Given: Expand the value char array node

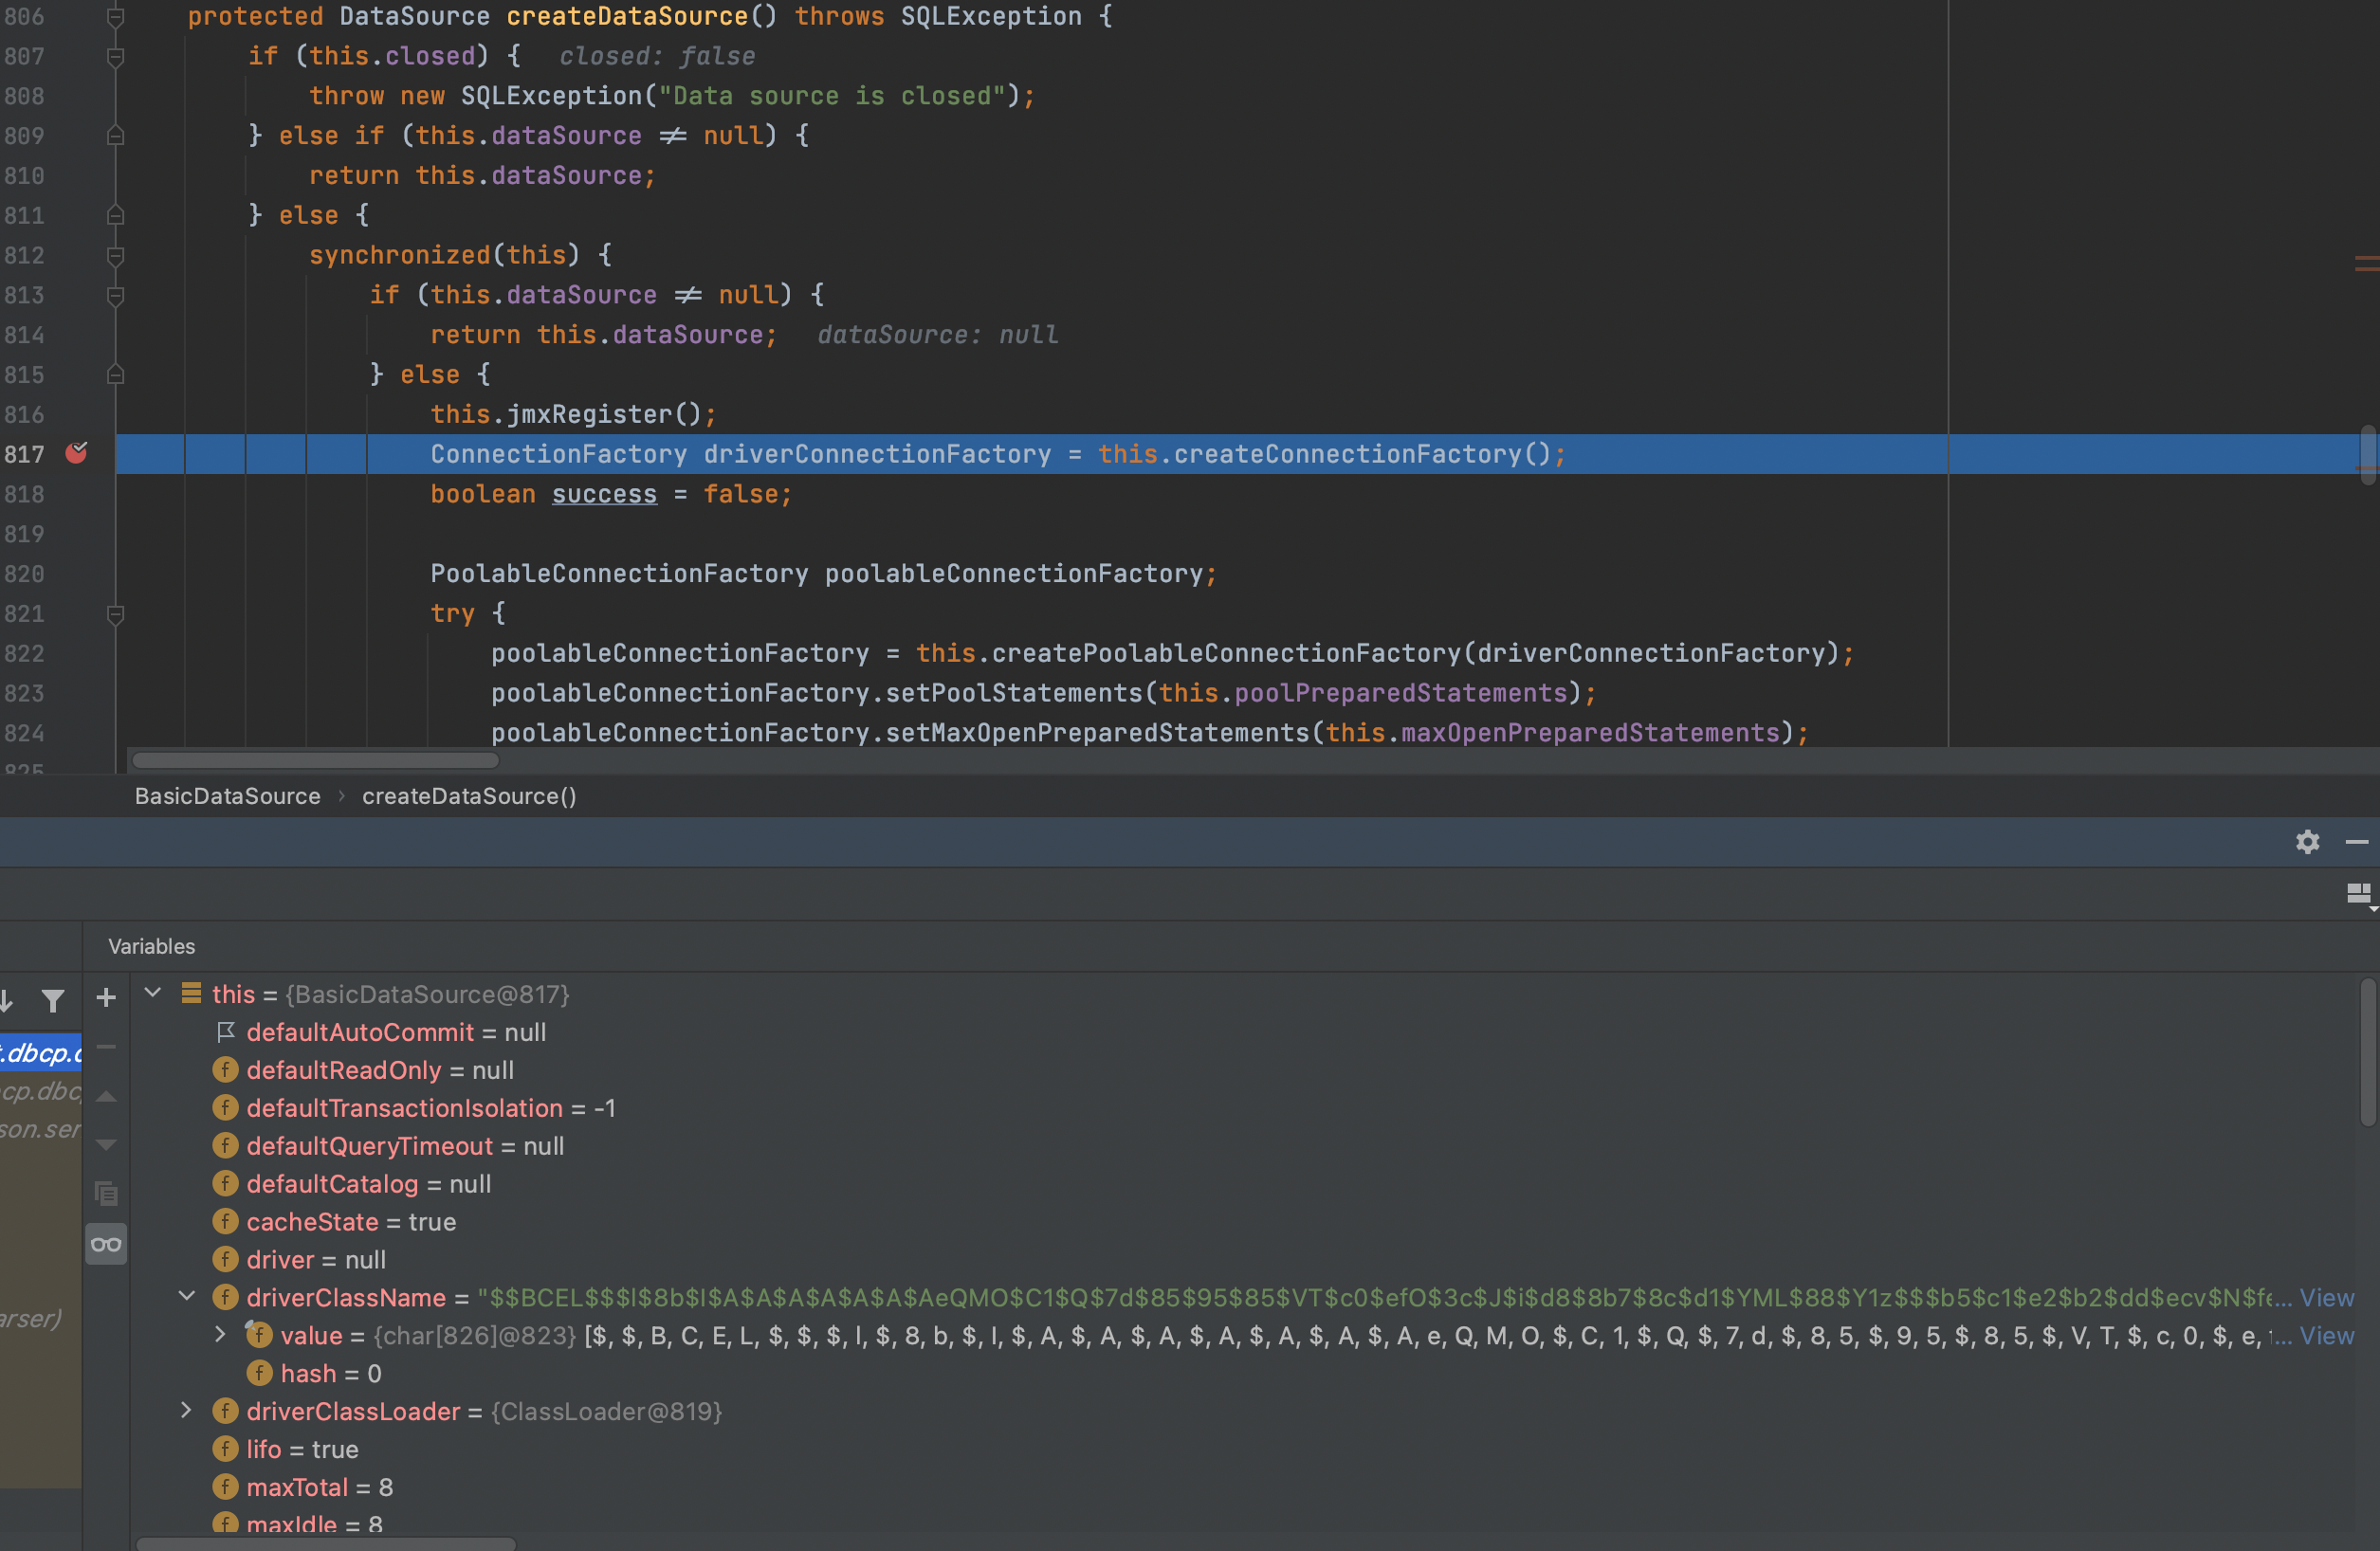Looking at the screenshot, I should [221, 1334].
